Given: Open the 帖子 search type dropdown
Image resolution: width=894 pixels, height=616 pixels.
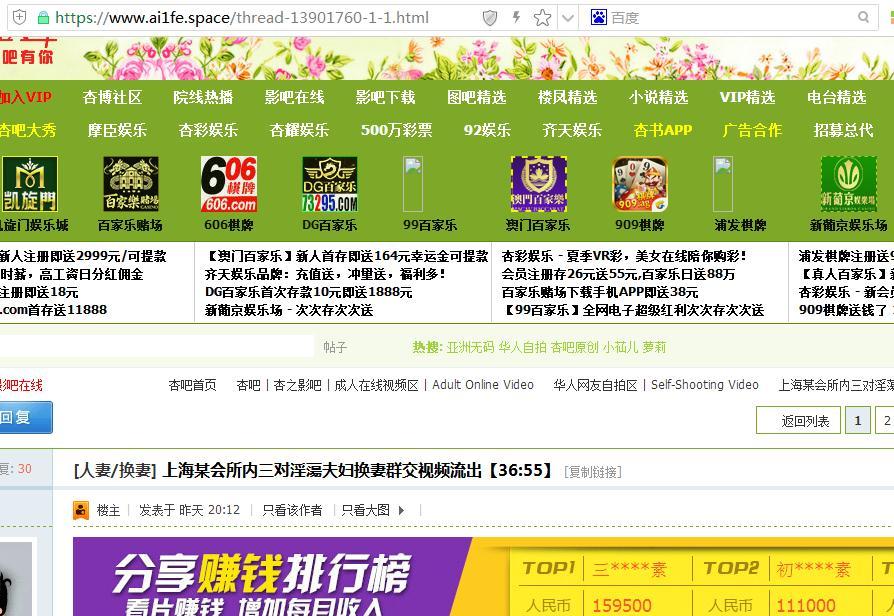Looking at the screenshot, I should click(x=335, y=347).
